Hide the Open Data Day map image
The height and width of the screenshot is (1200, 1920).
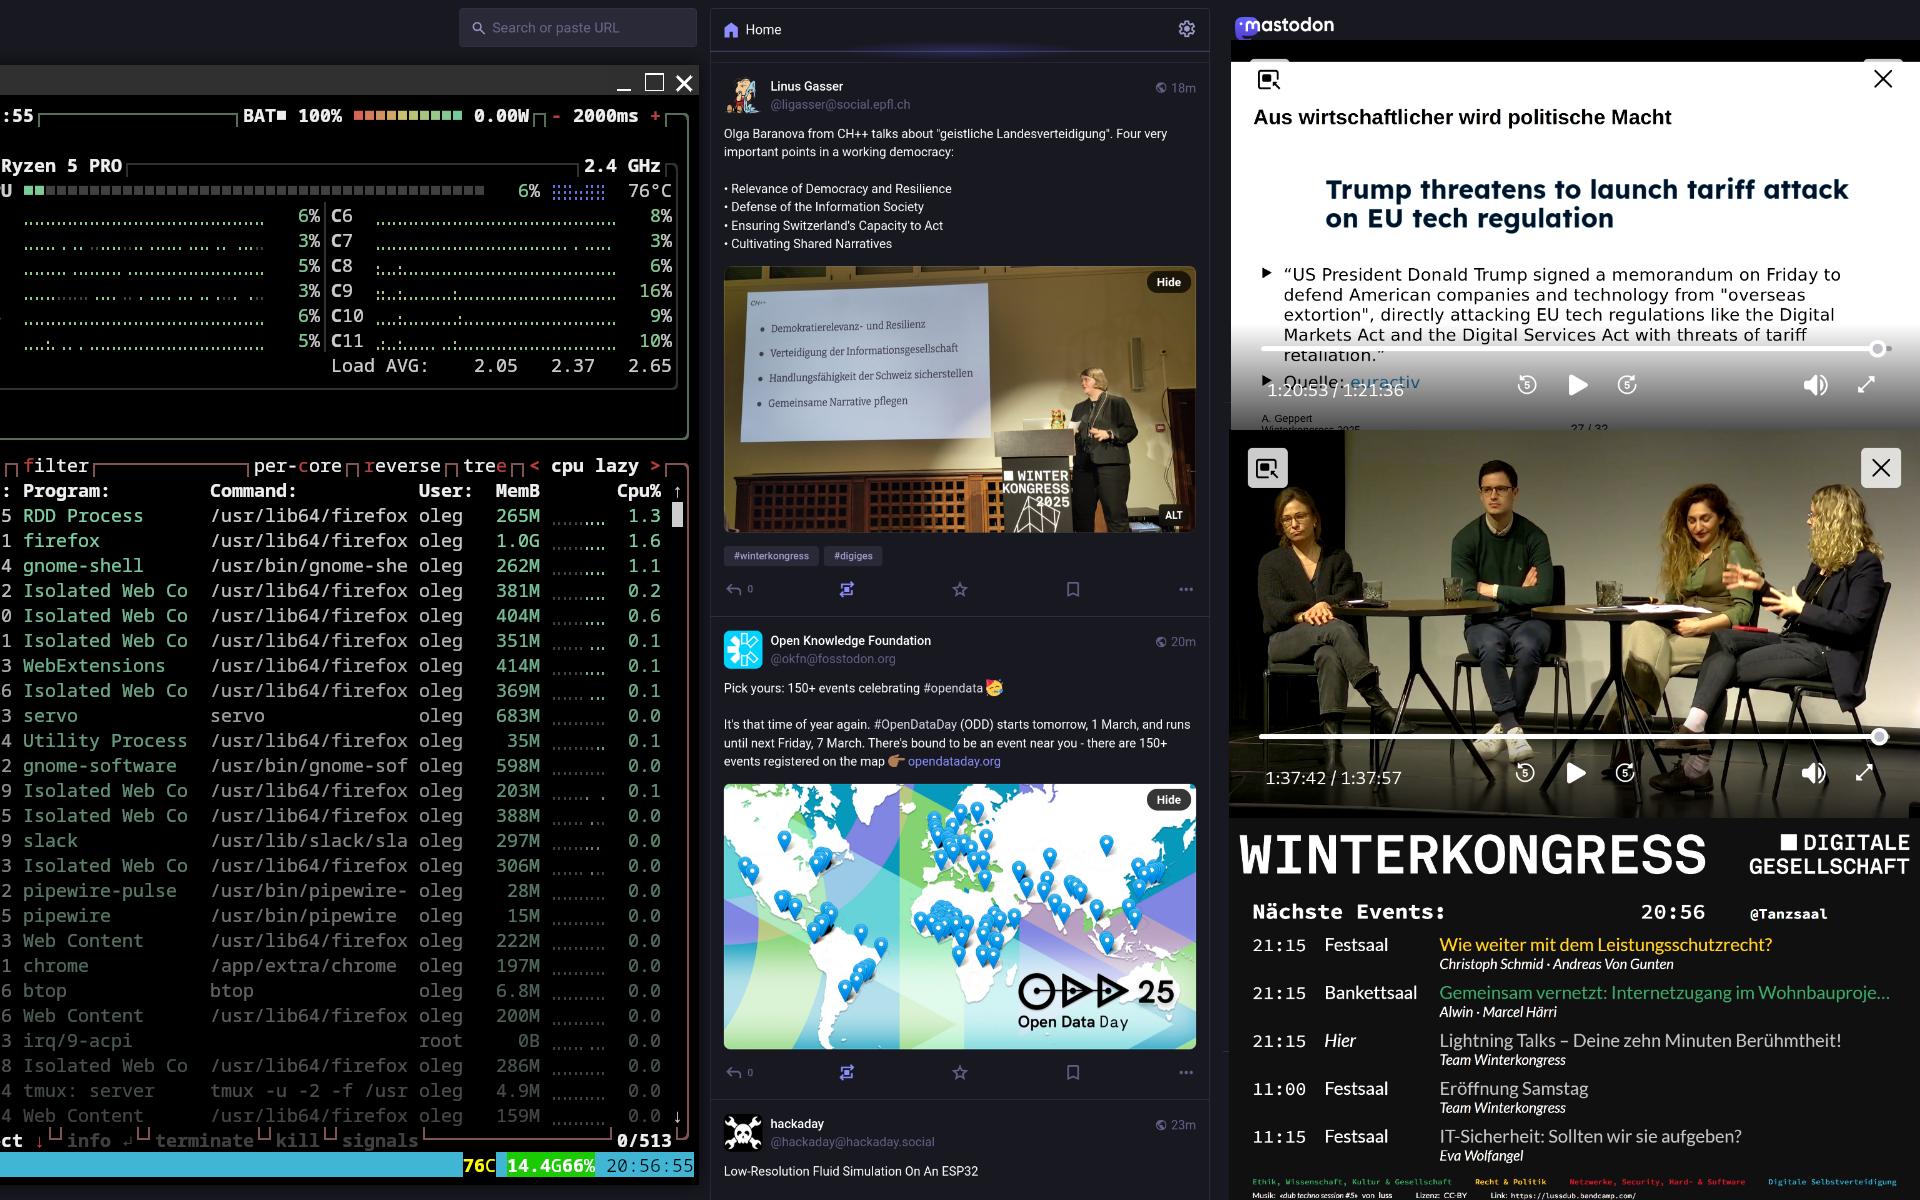(1168, 800)
